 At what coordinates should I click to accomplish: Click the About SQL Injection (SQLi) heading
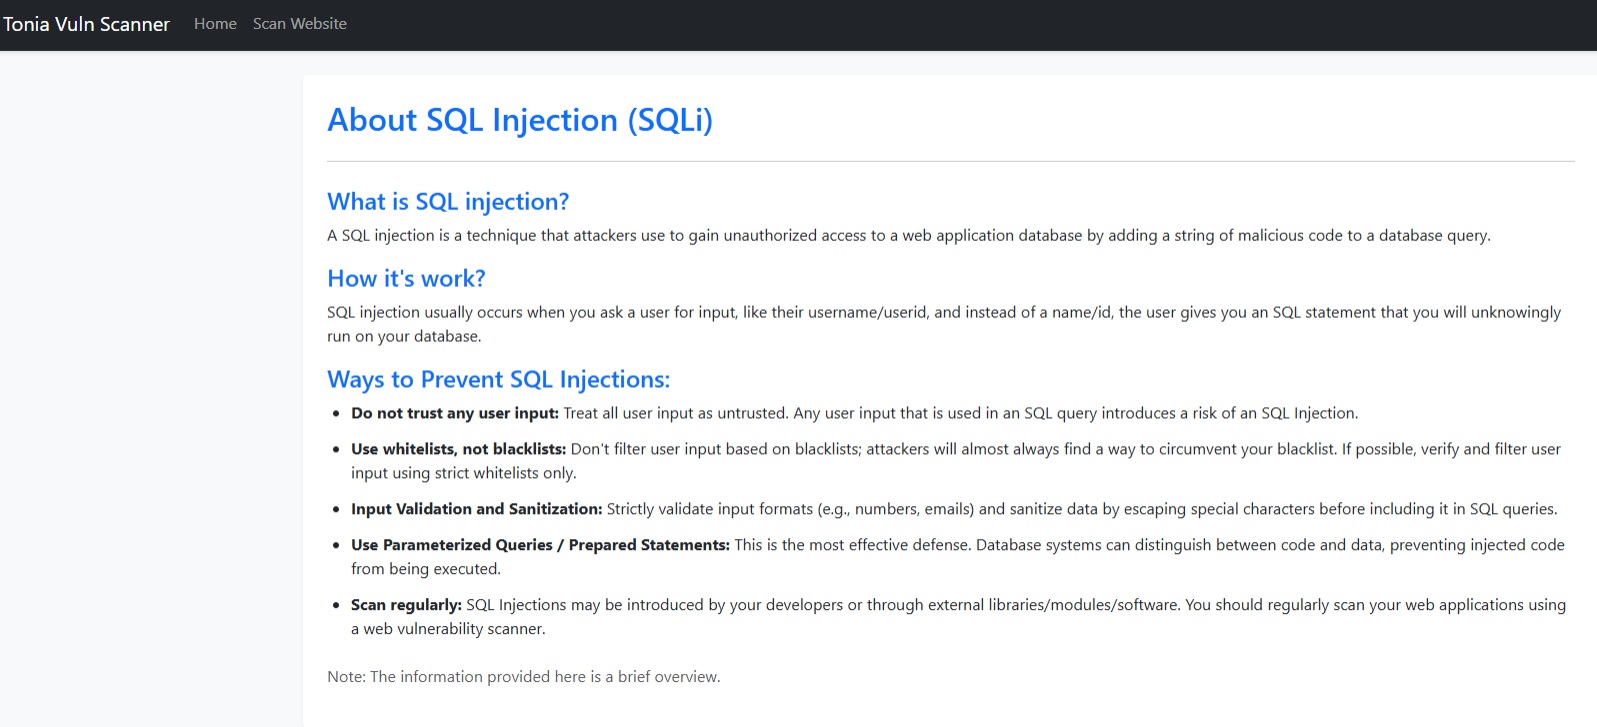click(x=520, y=120)
